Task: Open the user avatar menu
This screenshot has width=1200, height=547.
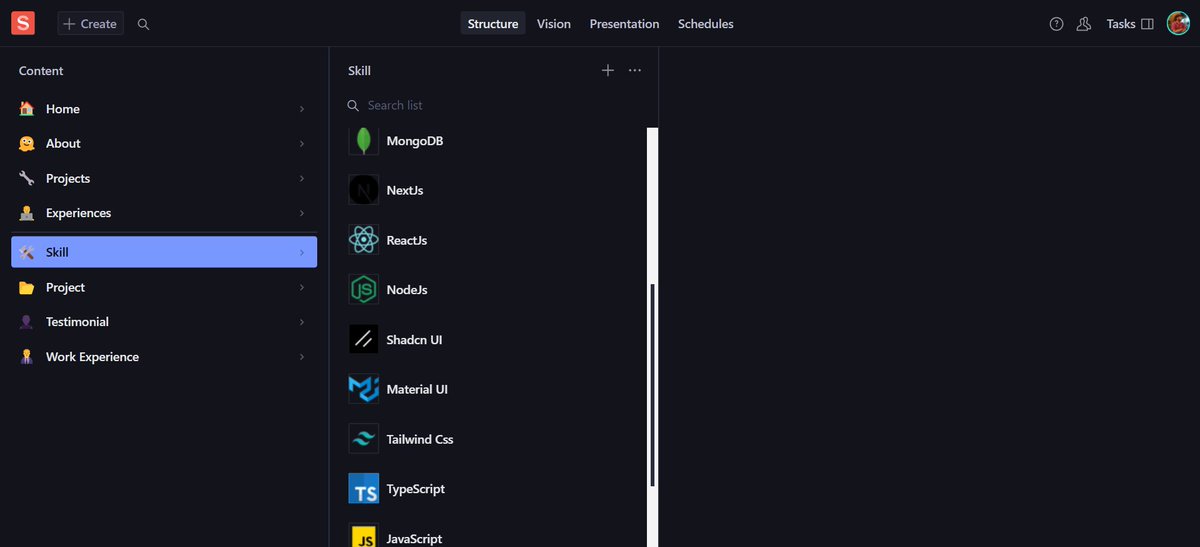Action: click(1178, 23)
